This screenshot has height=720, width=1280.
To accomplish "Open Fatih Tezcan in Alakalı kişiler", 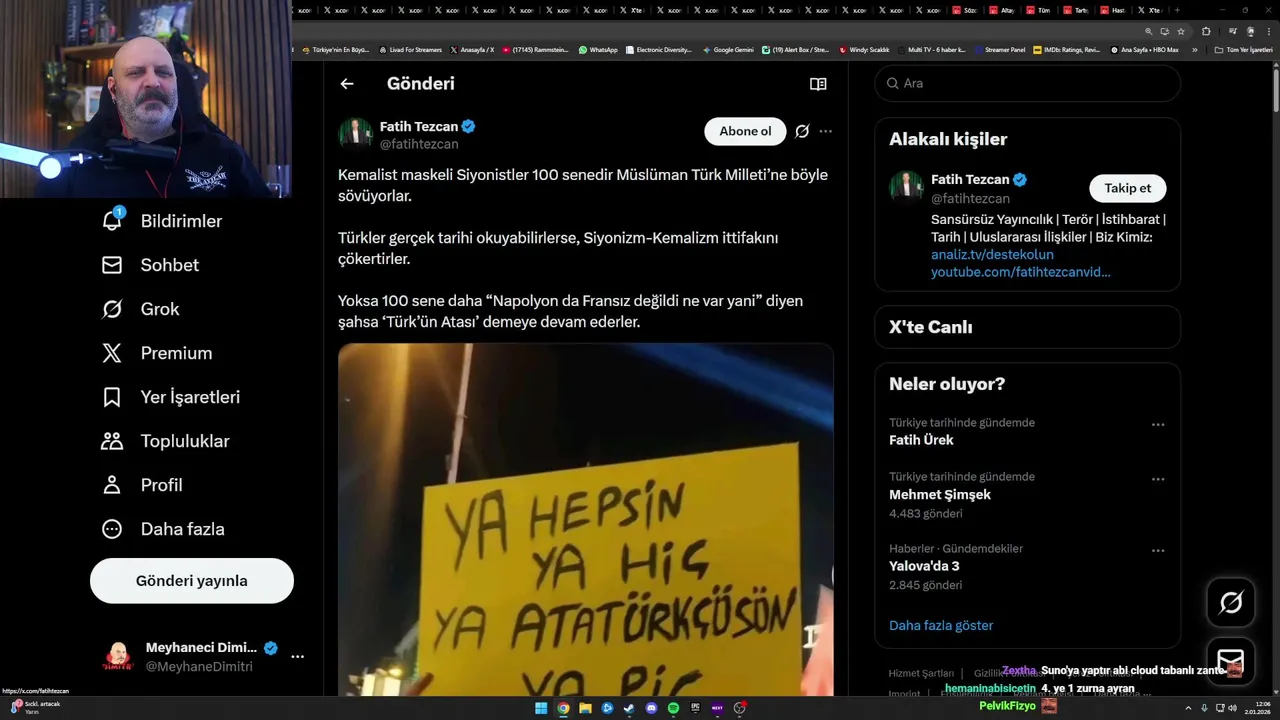I will coord(970,180).
